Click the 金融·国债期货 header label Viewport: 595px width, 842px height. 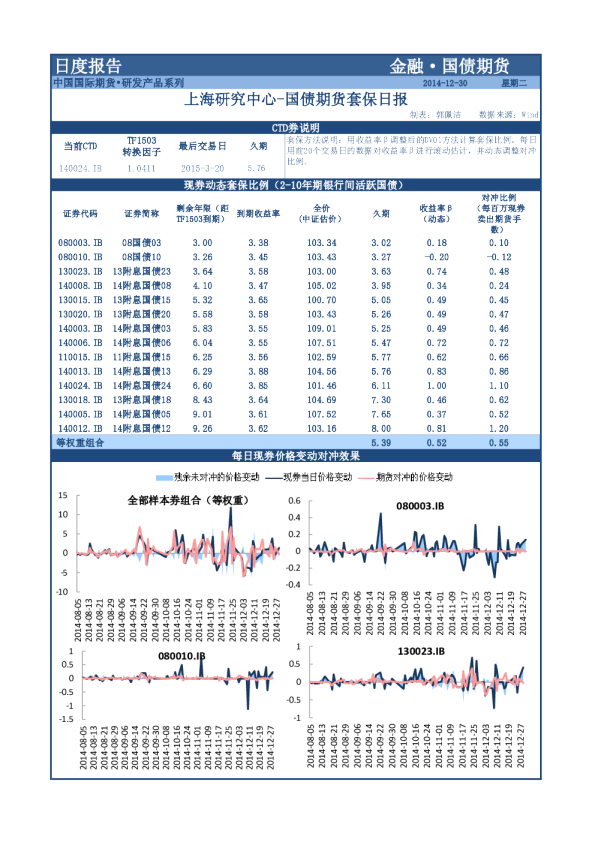449,66
